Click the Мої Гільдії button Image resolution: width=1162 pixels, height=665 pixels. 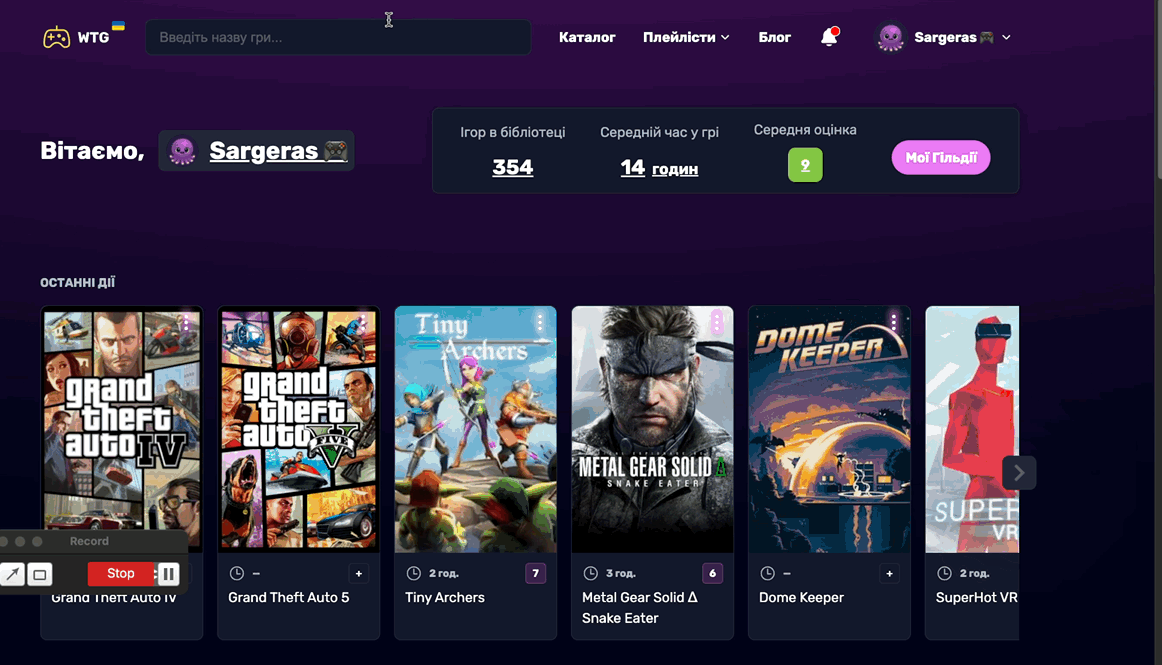940,158
